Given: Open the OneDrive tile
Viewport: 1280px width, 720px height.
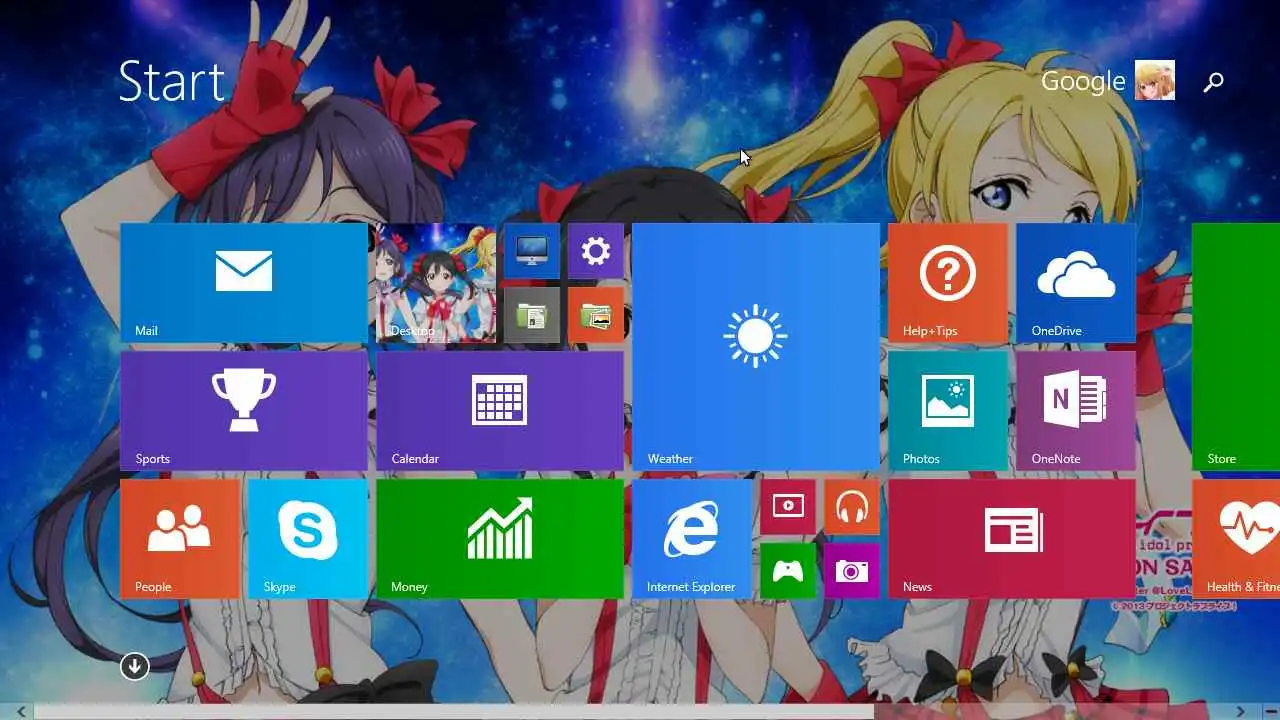Looking at the screenshot, I should (1075, 283).
